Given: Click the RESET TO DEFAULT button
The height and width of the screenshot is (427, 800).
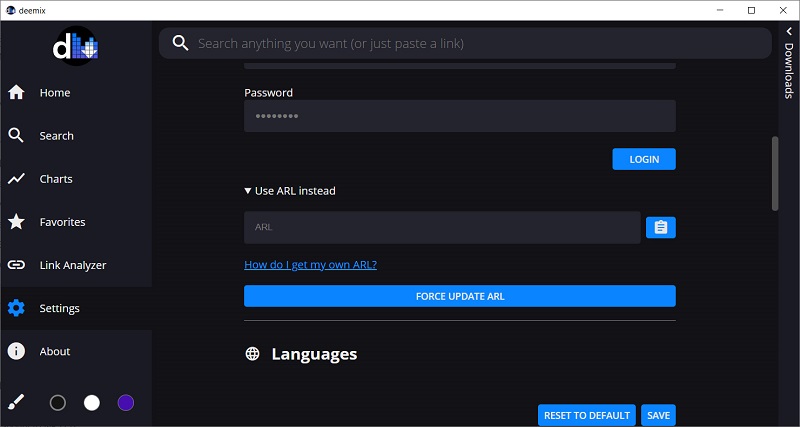Looking at the screenshot, I should (587, 415).
